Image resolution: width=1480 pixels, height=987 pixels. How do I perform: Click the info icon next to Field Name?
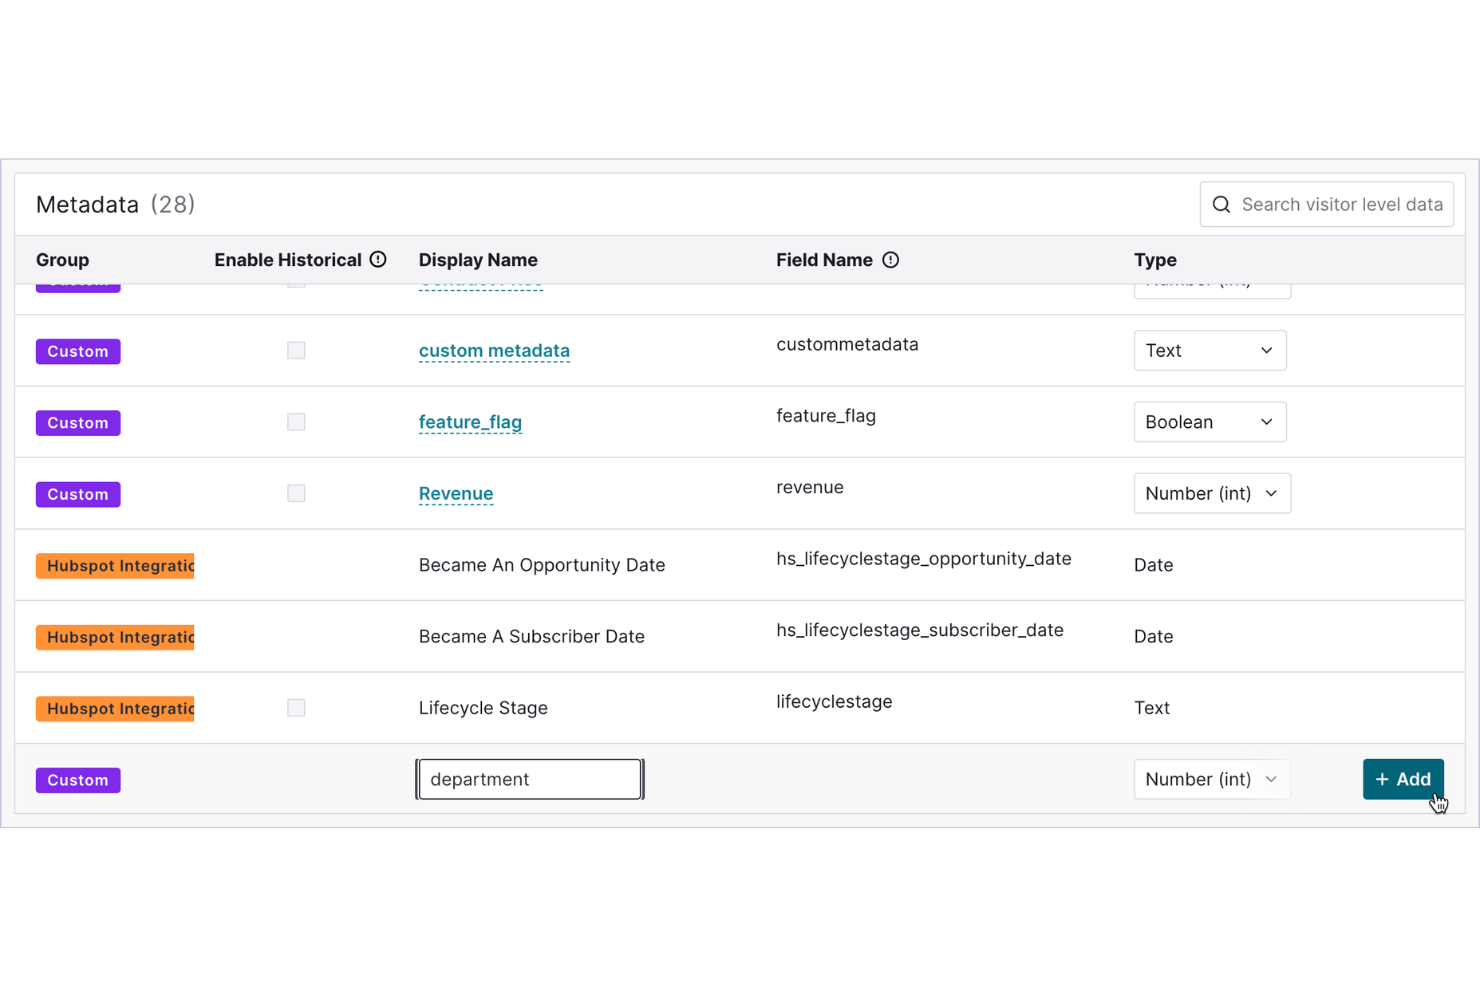891,259
